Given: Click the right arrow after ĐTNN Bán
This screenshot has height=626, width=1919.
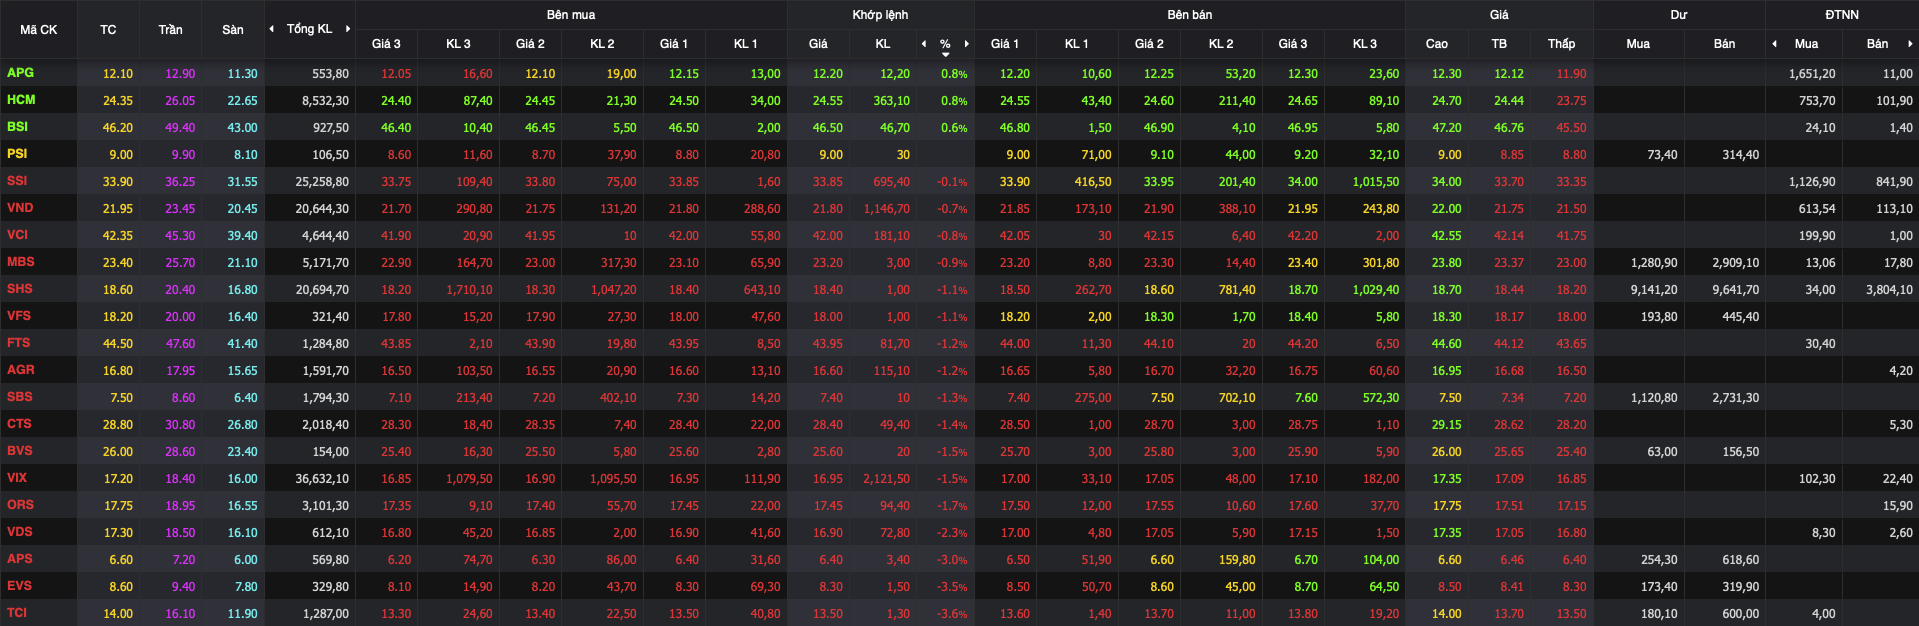Looking at the screenshot, I should click(1910, 44).
